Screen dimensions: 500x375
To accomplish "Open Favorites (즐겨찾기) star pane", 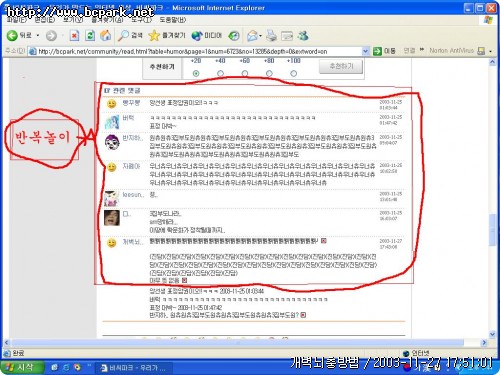I will point(167,35).
